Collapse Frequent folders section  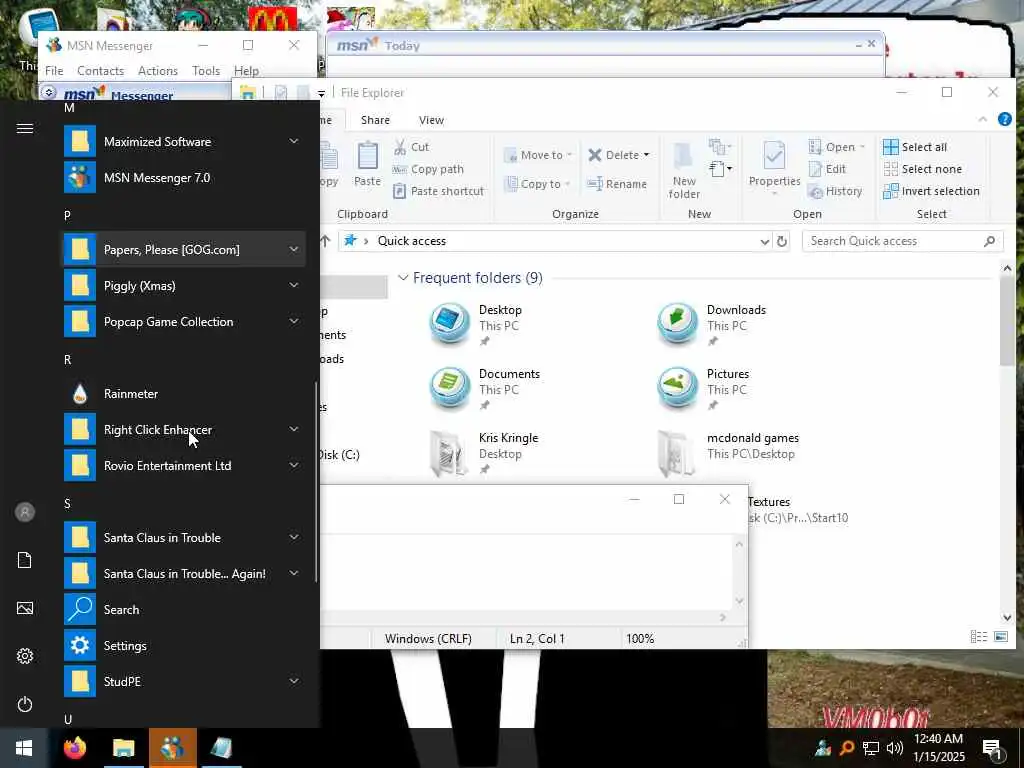[x=403, y=278]
